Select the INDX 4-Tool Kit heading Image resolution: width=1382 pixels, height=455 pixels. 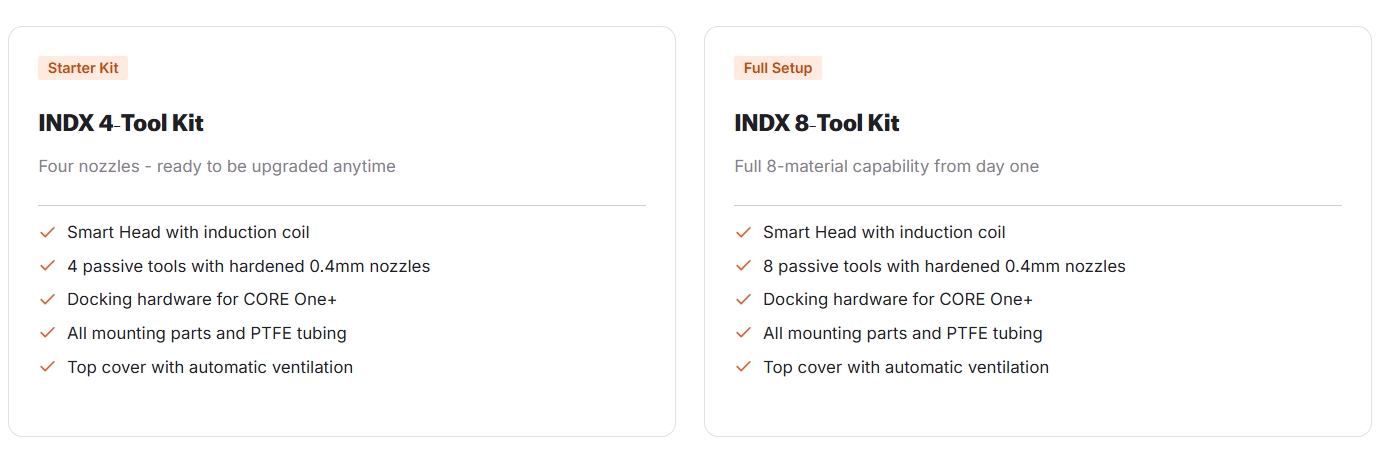click(x=121, y=124)
